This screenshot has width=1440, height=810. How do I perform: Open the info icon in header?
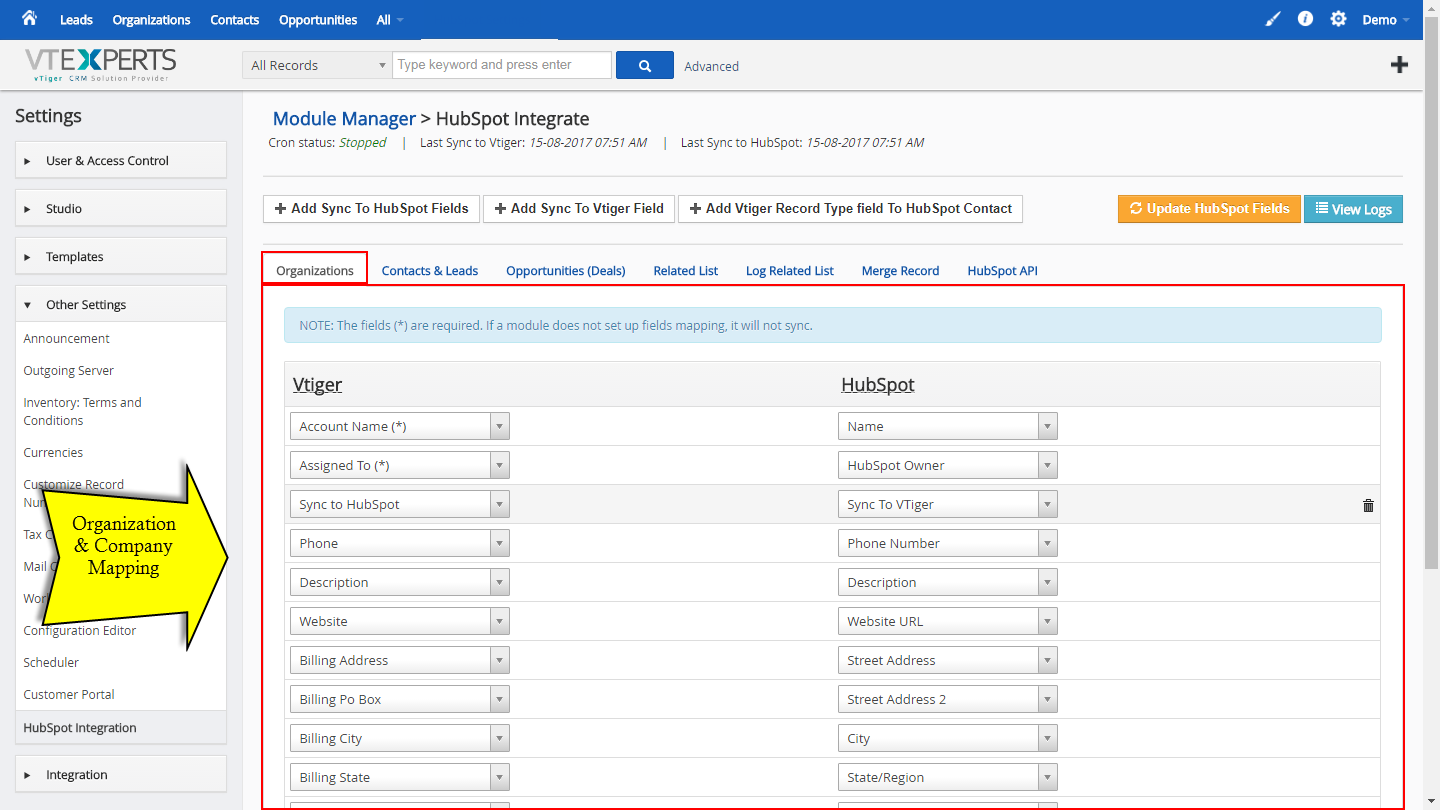pos(1305,19)
